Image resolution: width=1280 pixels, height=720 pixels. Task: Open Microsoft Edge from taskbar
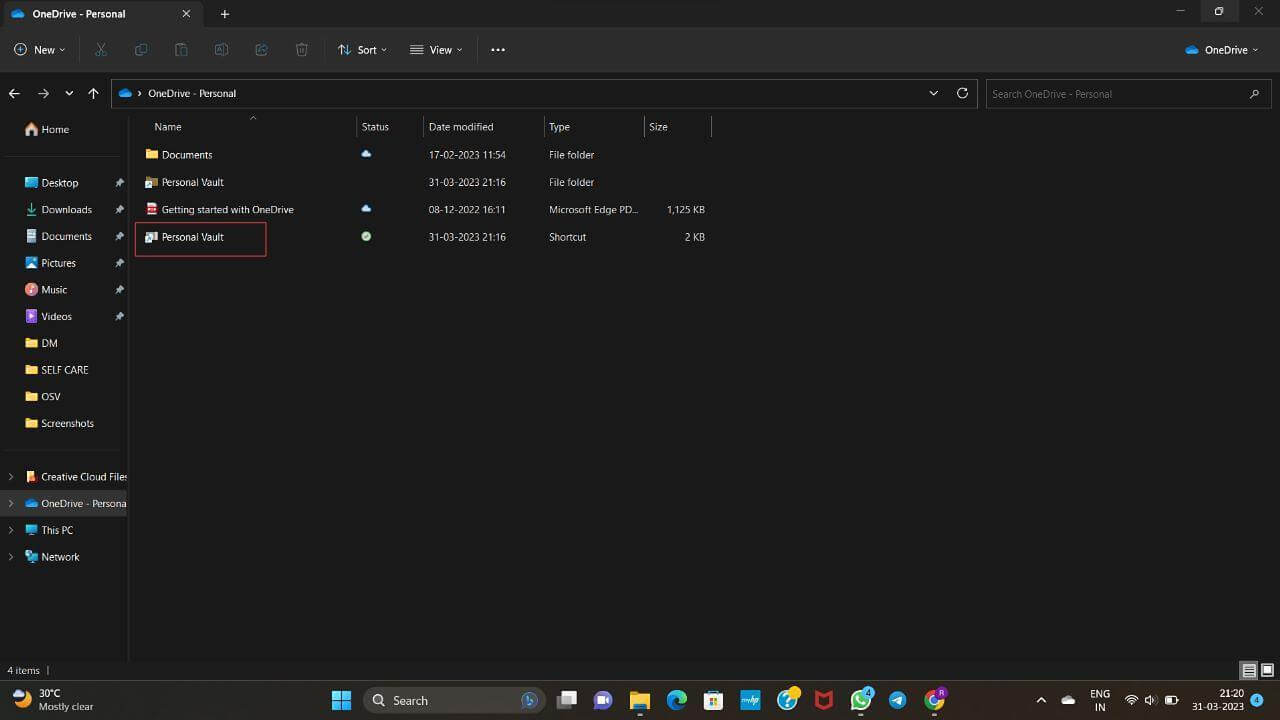(x=677, y=700)
